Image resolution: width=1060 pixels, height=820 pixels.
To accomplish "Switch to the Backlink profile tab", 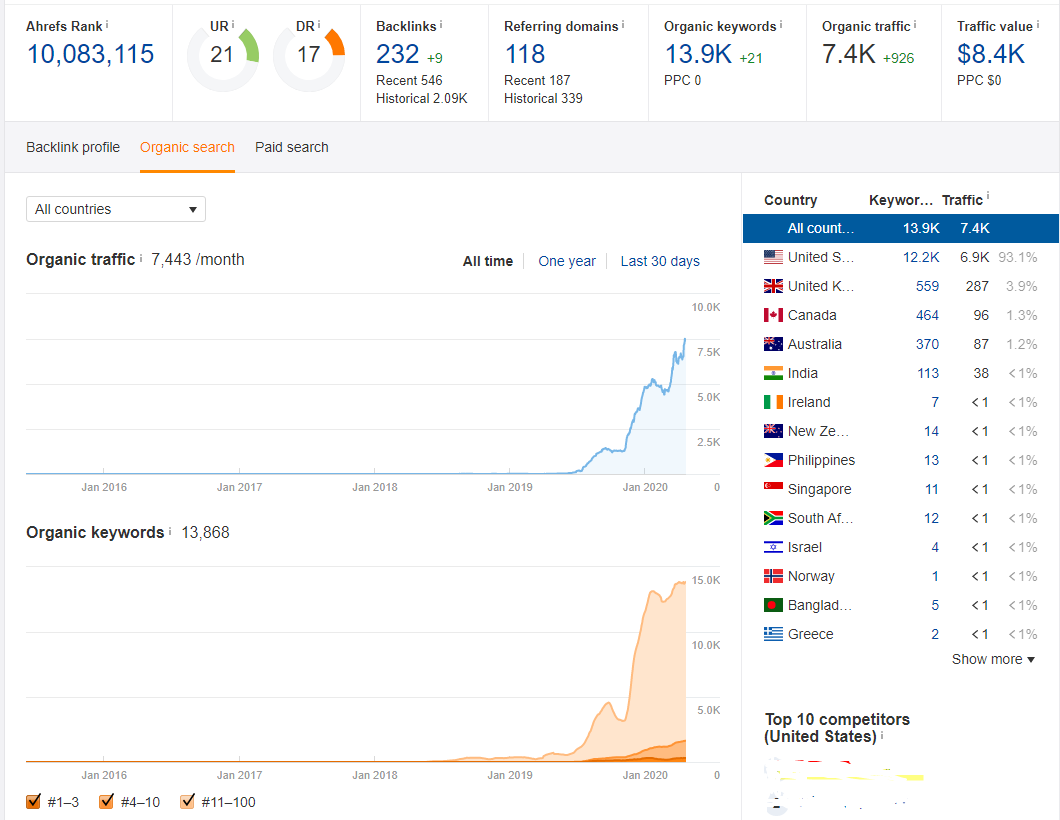I will pos(73,147).
